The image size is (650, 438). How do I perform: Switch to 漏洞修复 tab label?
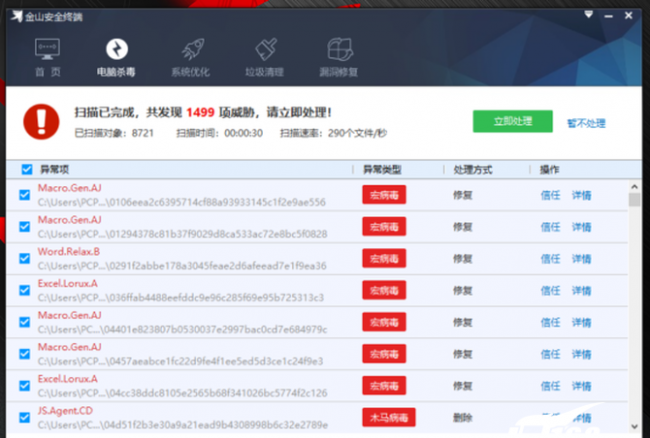pyautogui.click(x=339, y=72)
